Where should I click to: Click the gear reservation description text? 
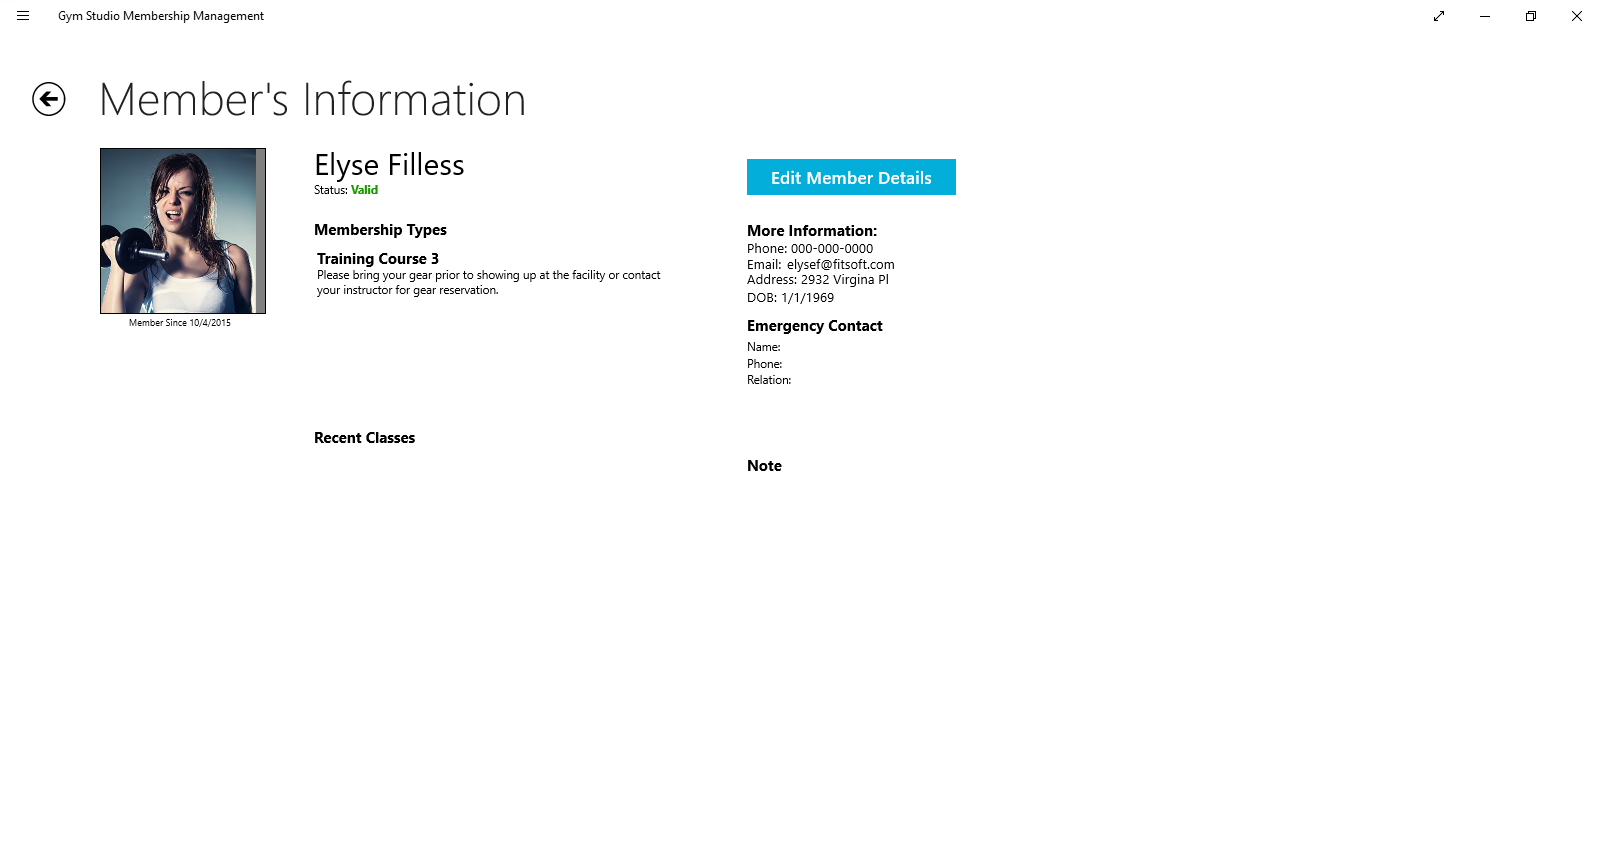click(x=489, y=283)
